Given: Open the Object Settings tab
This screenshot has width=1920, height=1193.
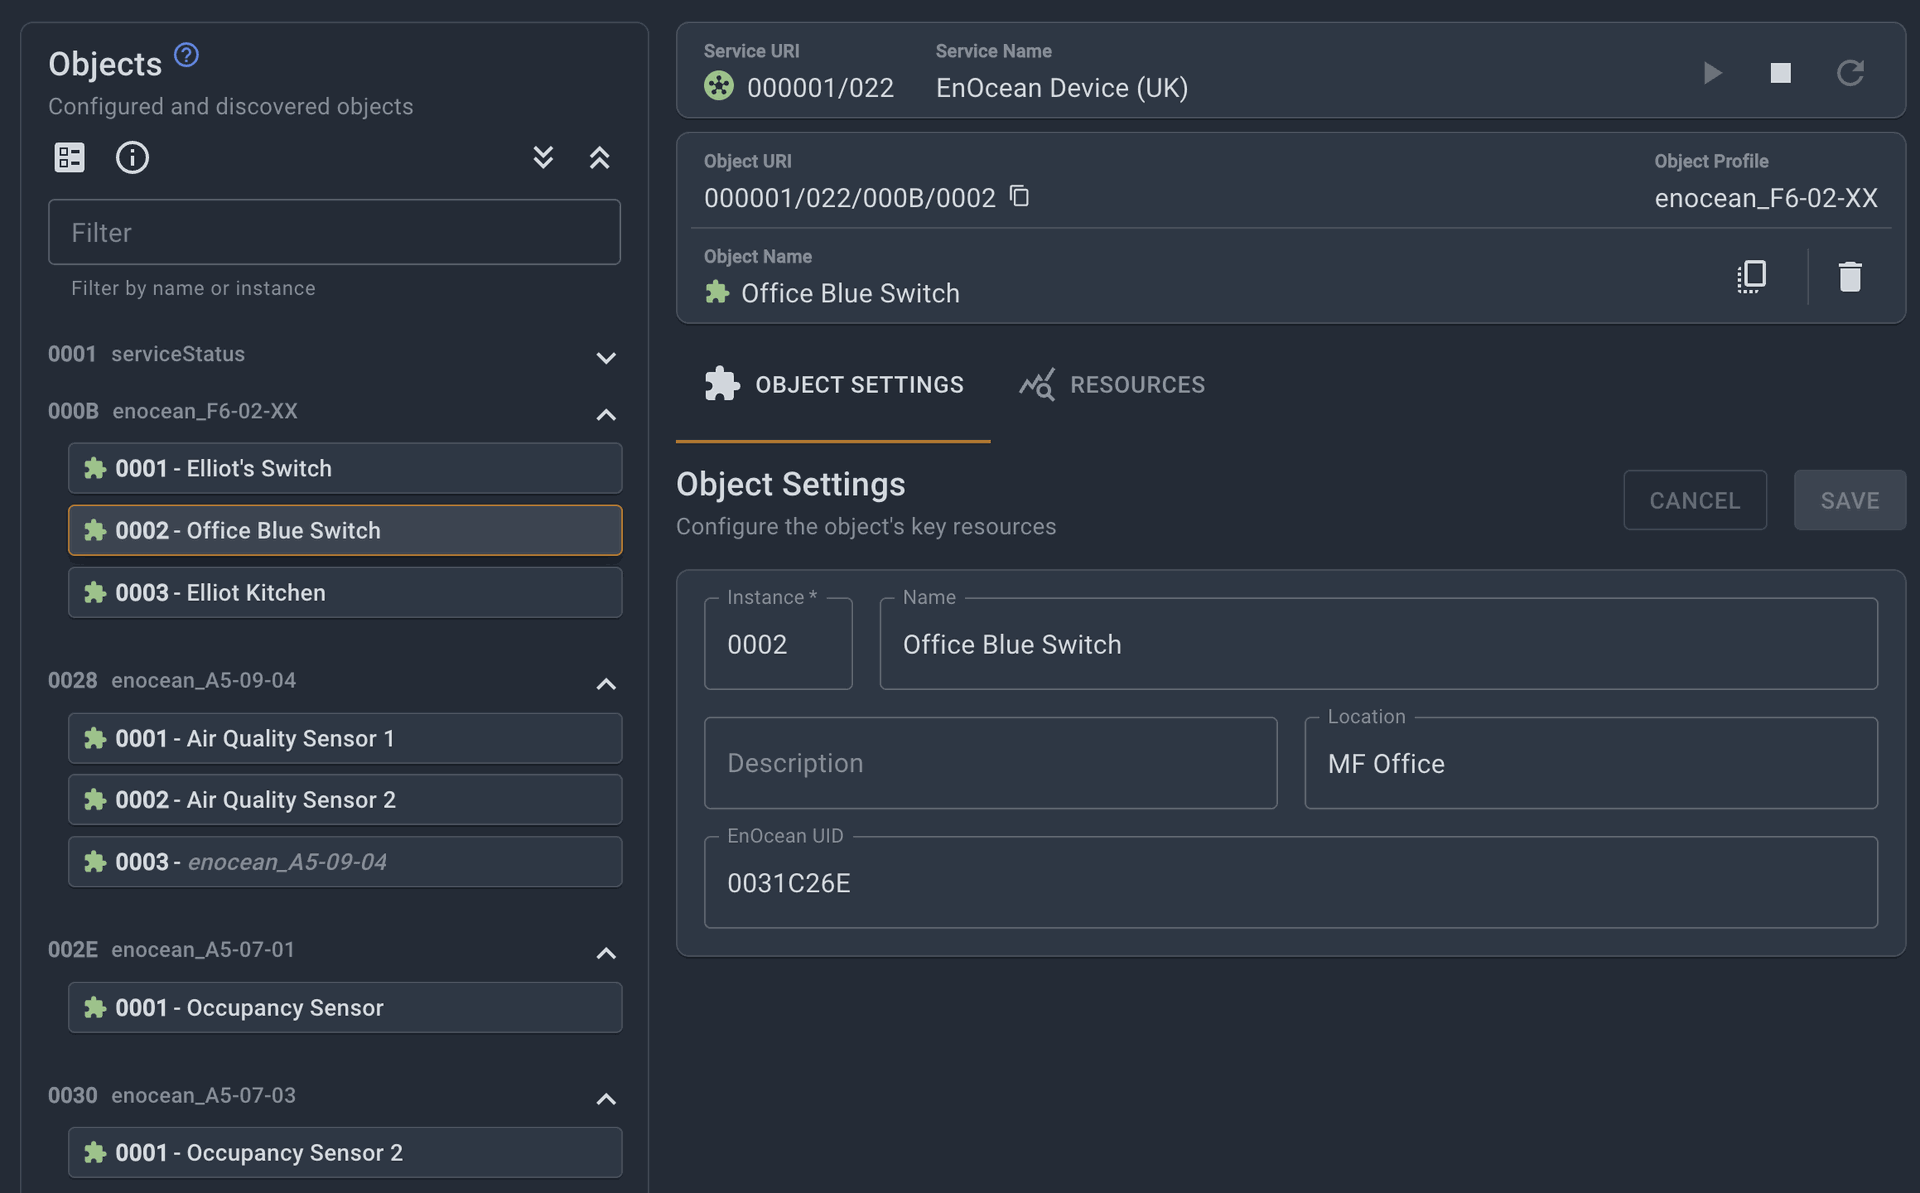Looking at the screenshot, I should 834,385.
